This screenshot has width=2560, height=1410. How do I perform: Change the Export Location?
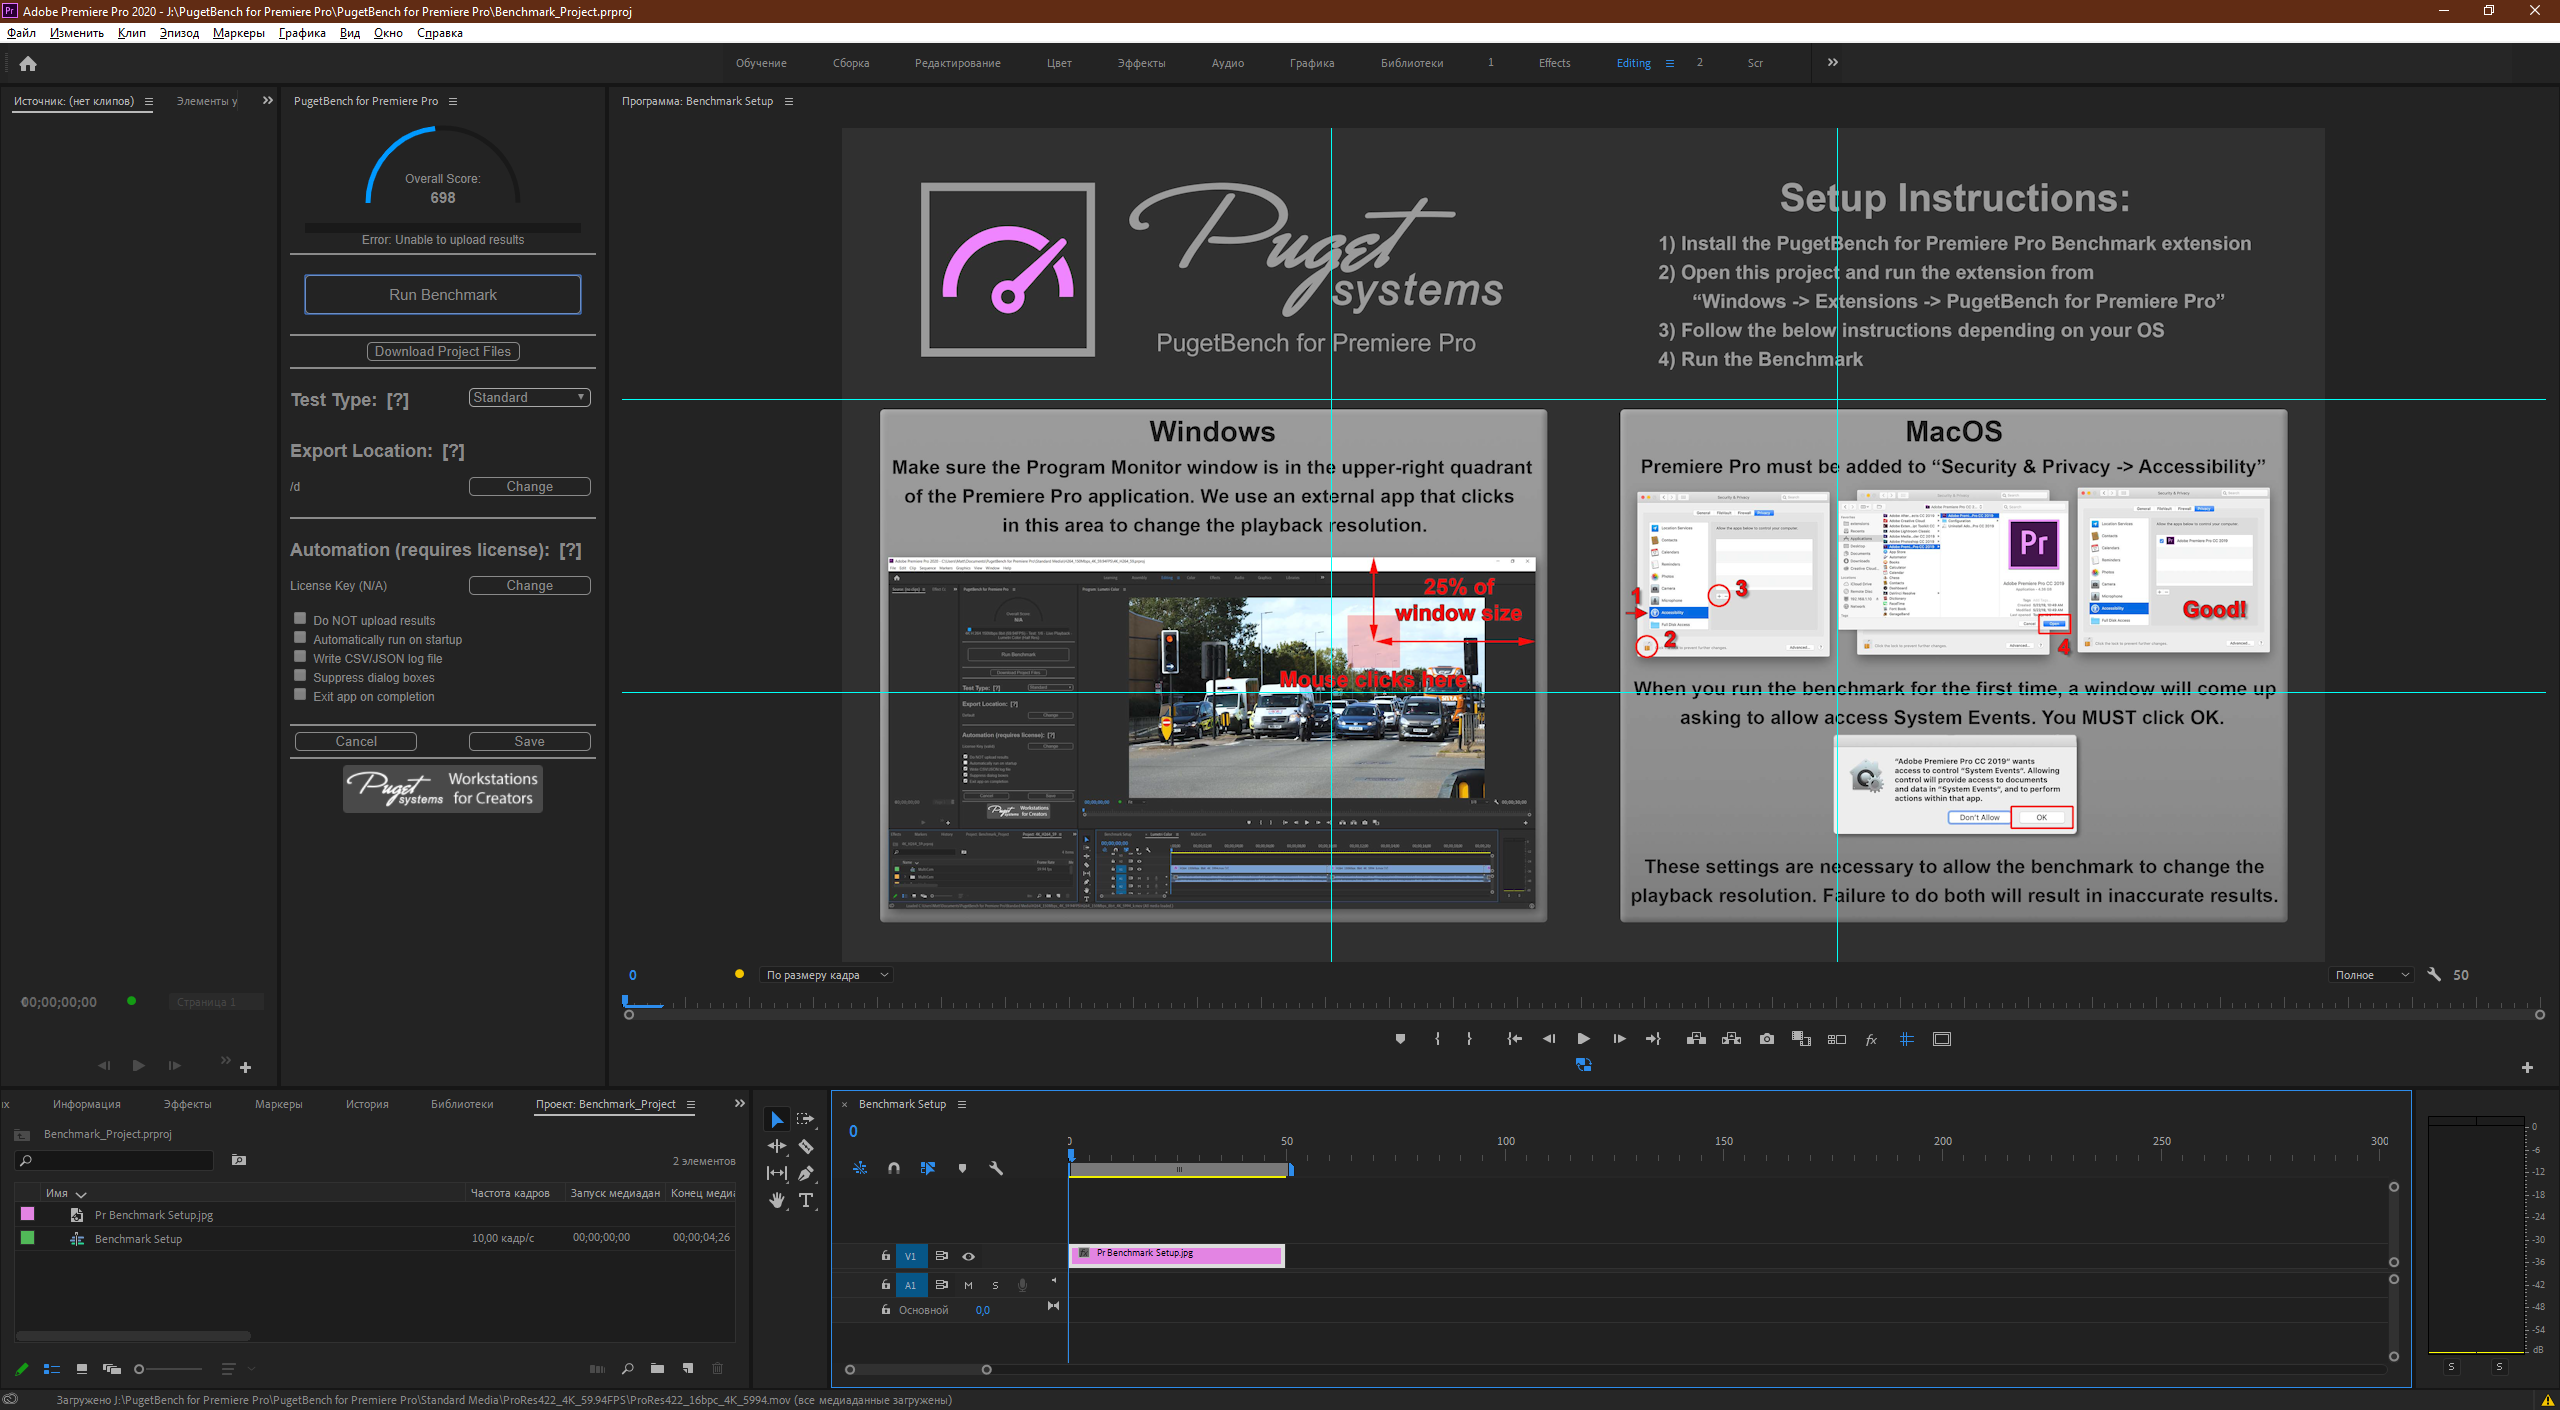click(x=530, y=486)
